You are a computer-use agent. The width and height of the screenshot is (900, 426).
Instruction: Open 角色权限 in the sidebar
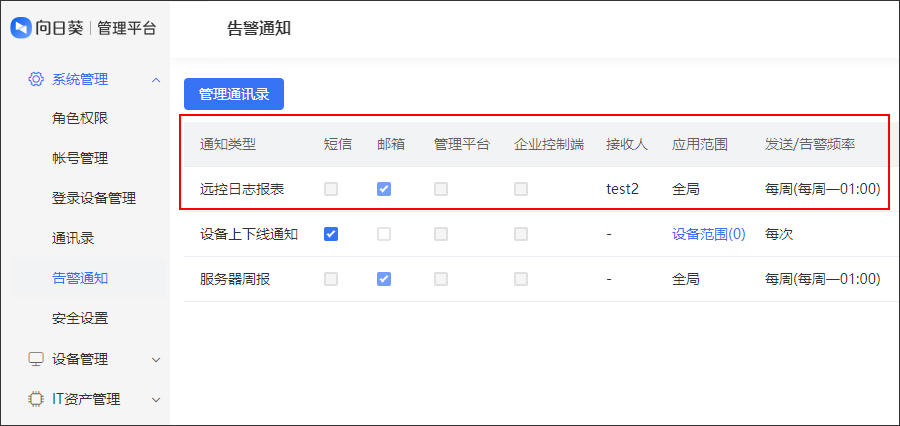tap(80, 118)
